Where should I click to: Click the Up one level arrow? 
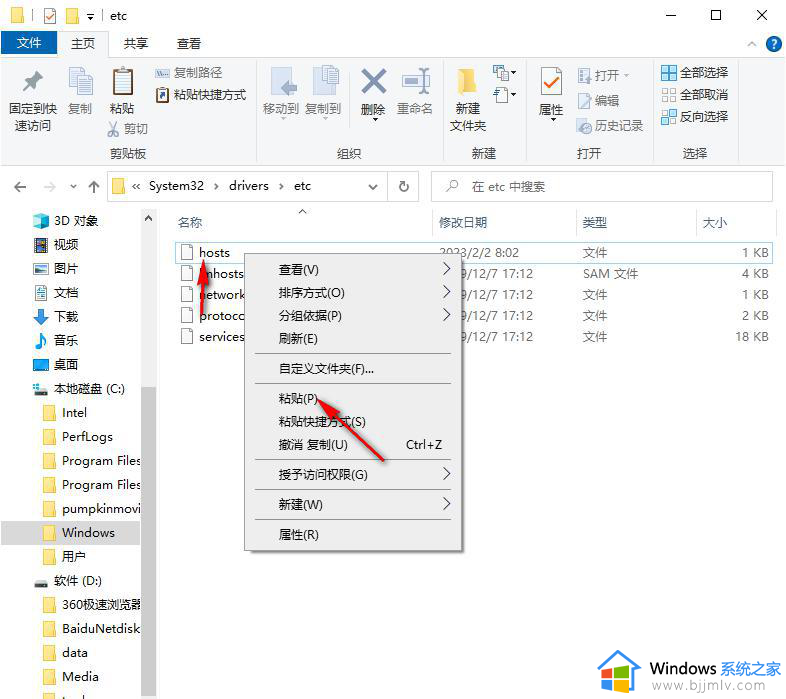click(x=94, y=187)
